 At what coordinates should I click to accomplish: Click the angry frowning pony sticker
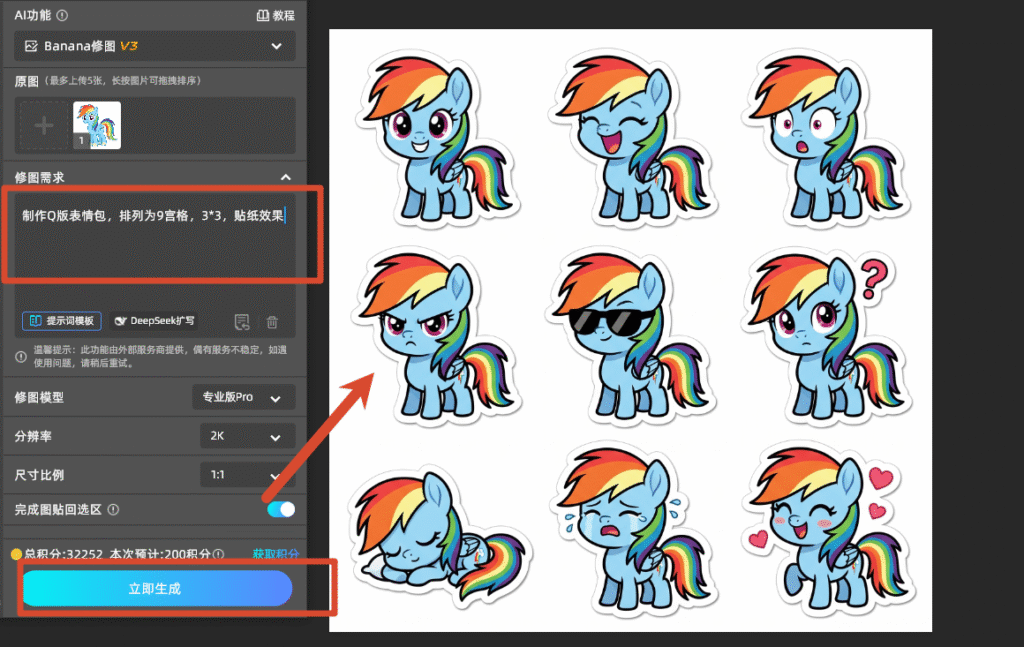pyautogui.click(x=436, y=336)
